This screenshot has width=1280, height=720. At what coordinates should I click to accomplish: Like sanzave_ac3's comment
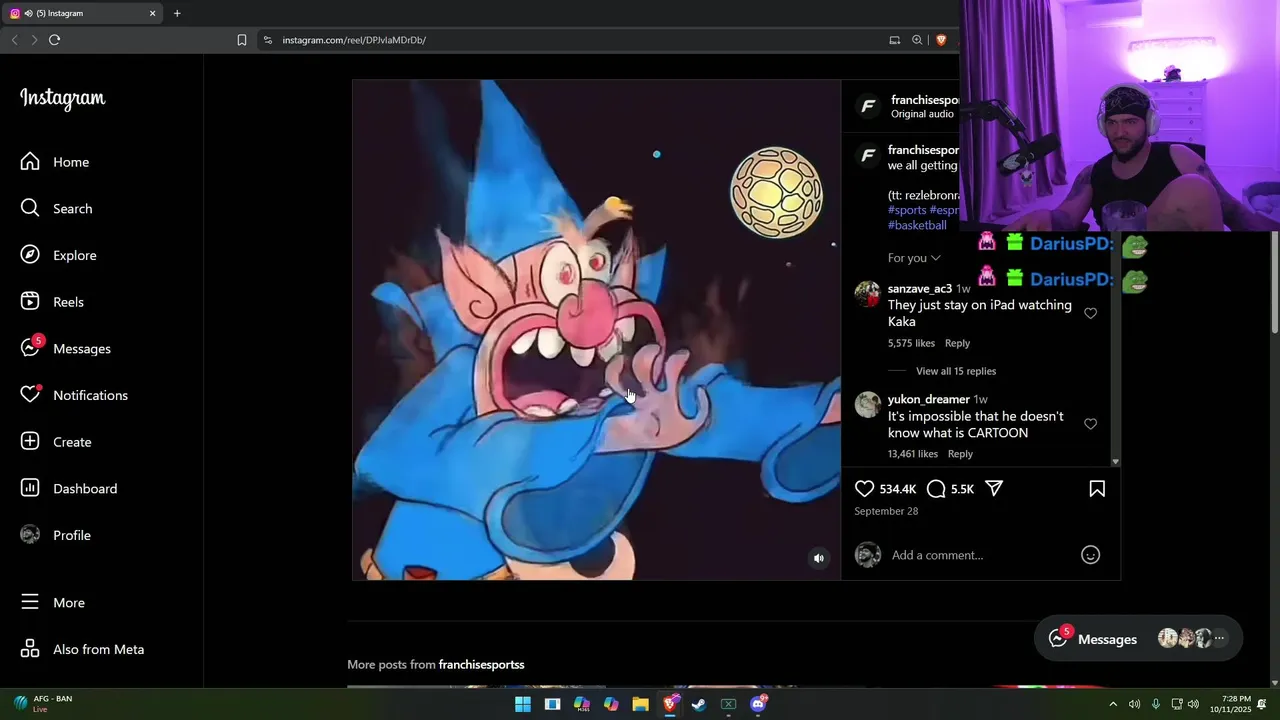(1090, 313)
